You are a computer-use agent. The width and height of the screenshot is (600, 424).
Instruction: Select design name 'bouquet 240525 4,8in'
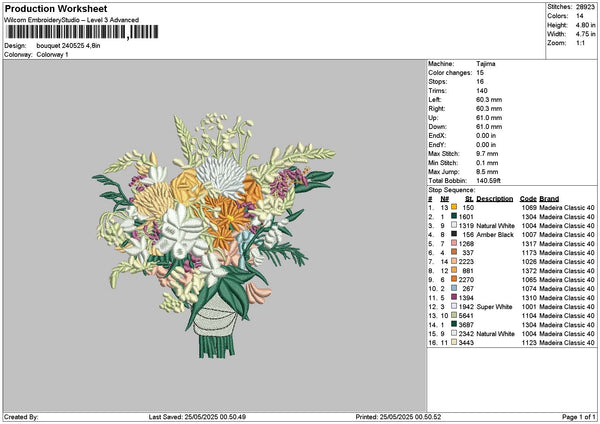[68, 46]
